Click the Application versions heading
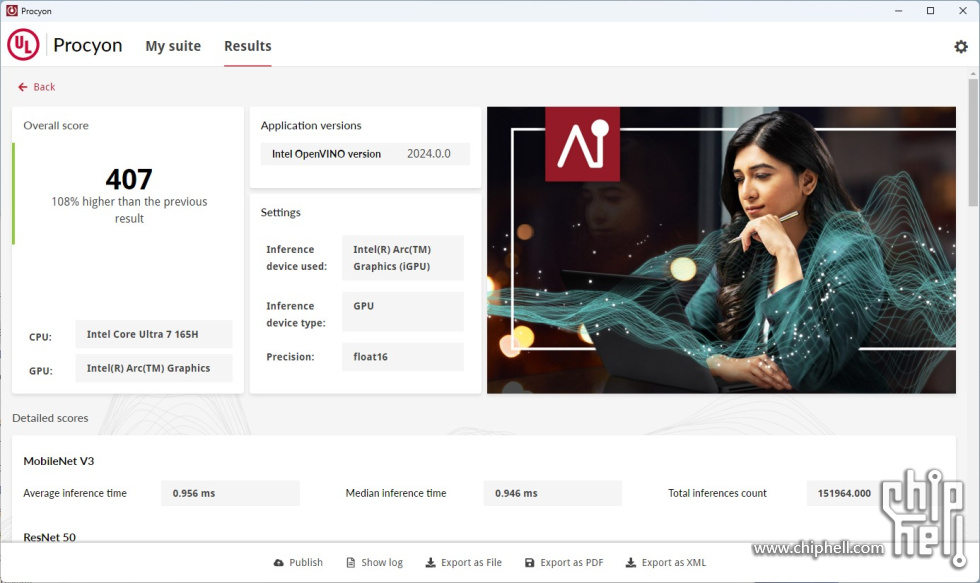The image size is (980, 583). tap(311, 126)
